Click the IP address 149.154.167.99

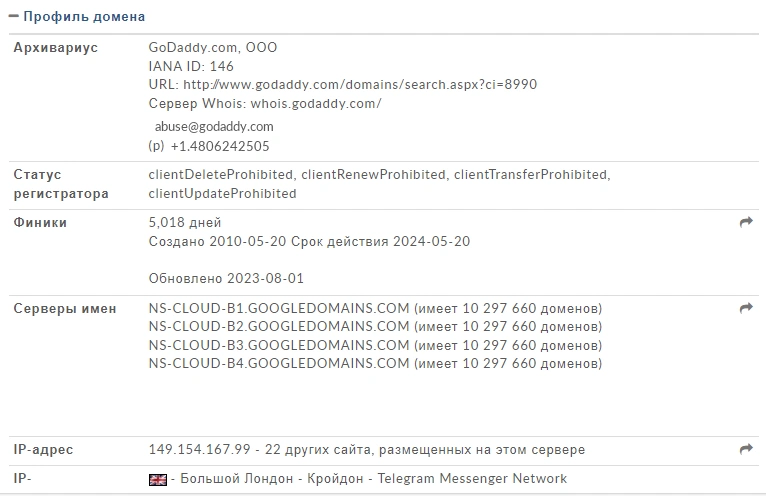tap(199, 450)
